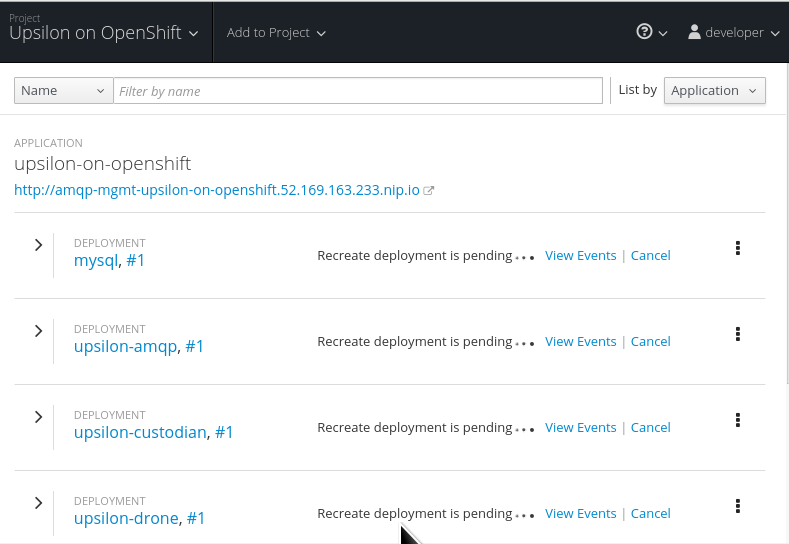Click external link icon after the amqp-mgmt URL
The height and width of the screenshot is (544, 789).
tap(428, 191)
